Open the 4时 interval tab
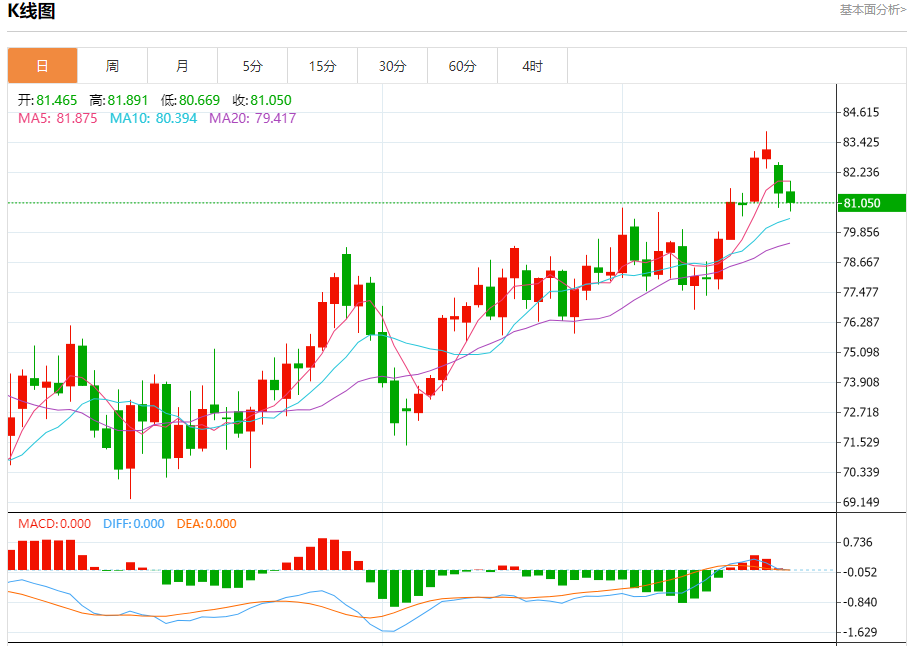The height and width of the screenshot is (646, 912). point(532,66)
